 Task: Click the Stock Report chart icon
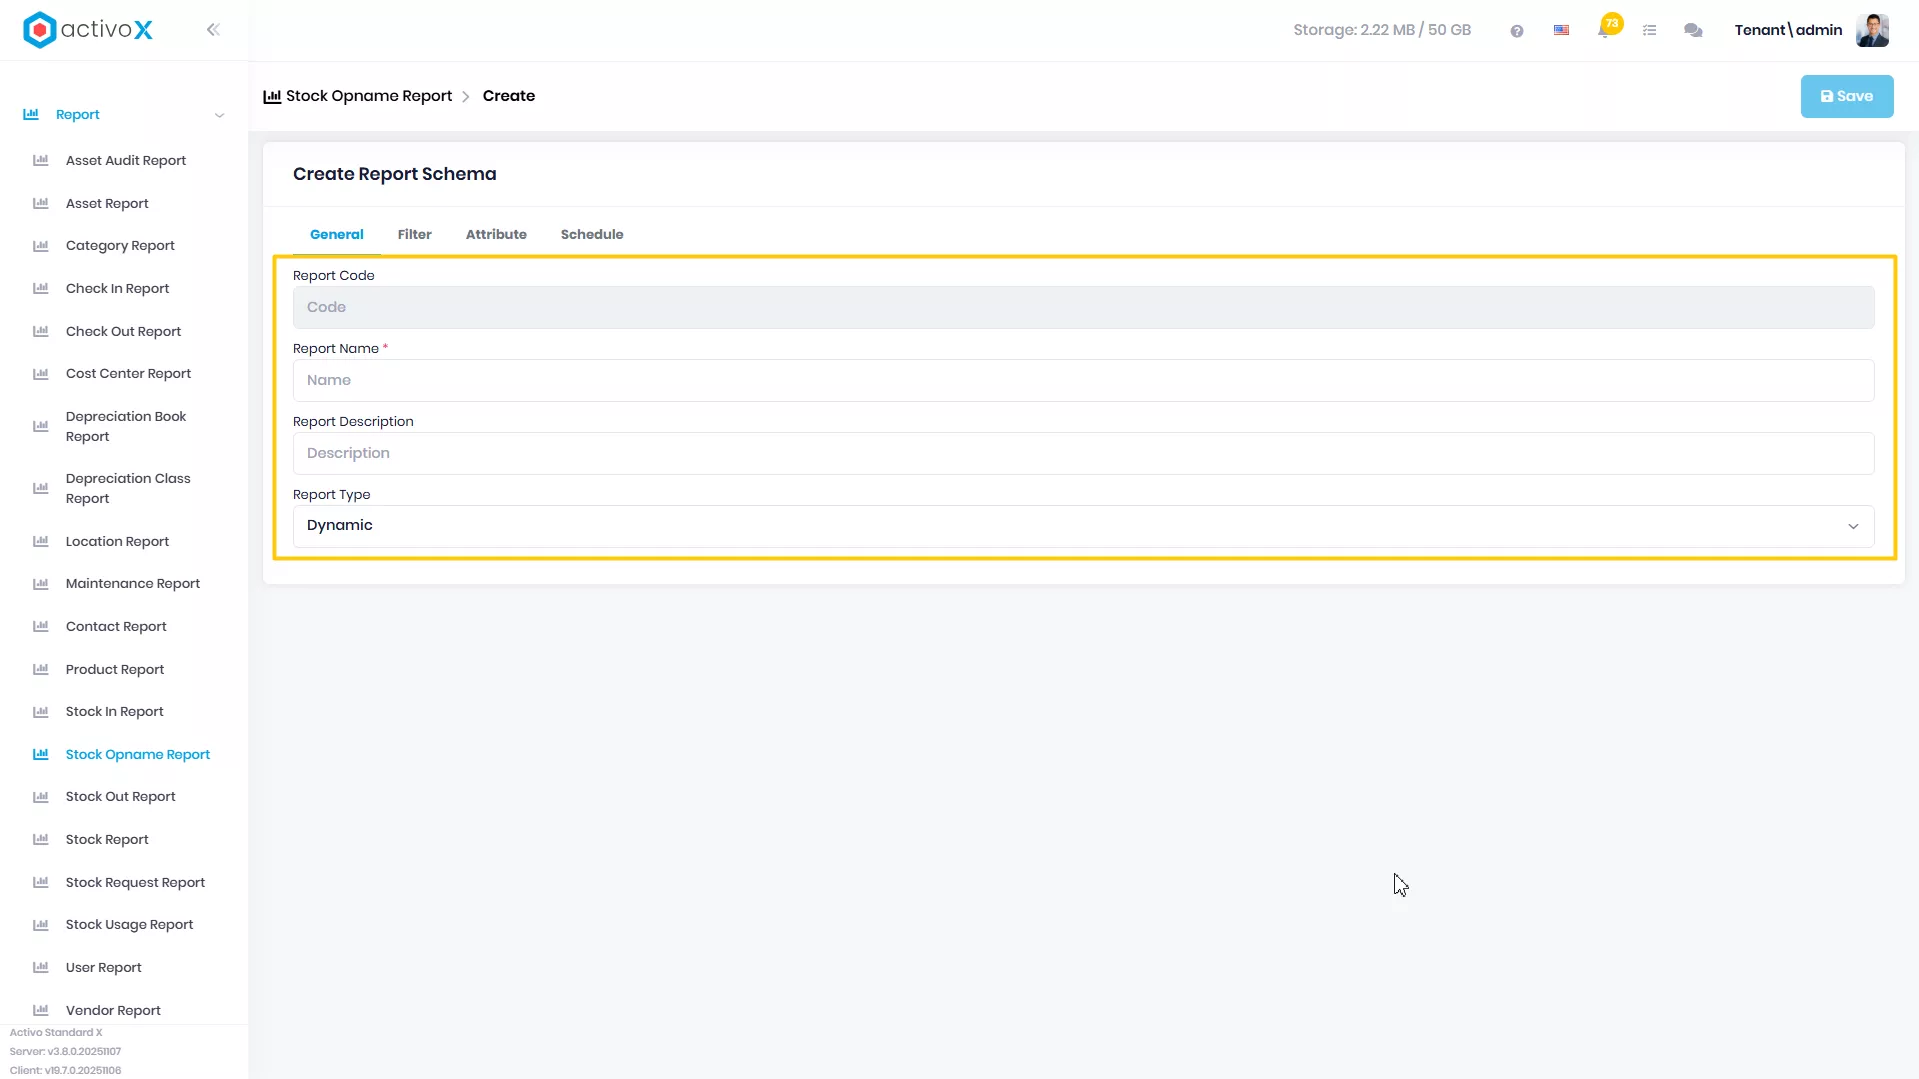pyautogui.click(x=41, y=840)
